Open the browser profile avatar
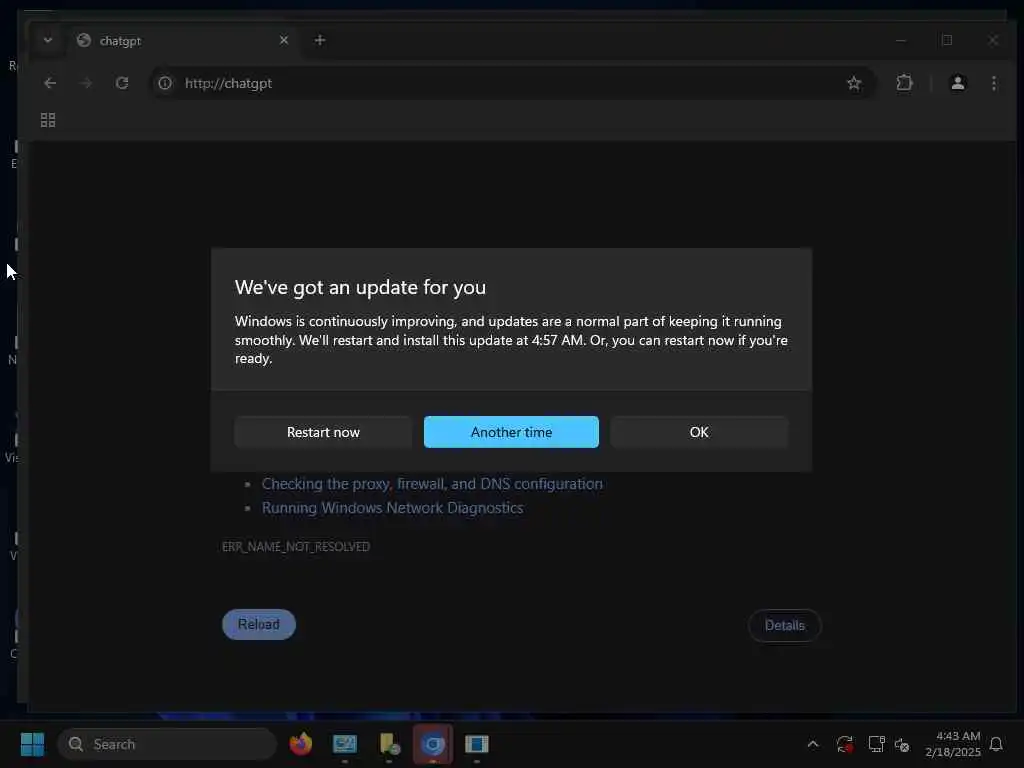This screenshot has width=1024, height=768. pyautogui.click(x=958, y=83)
